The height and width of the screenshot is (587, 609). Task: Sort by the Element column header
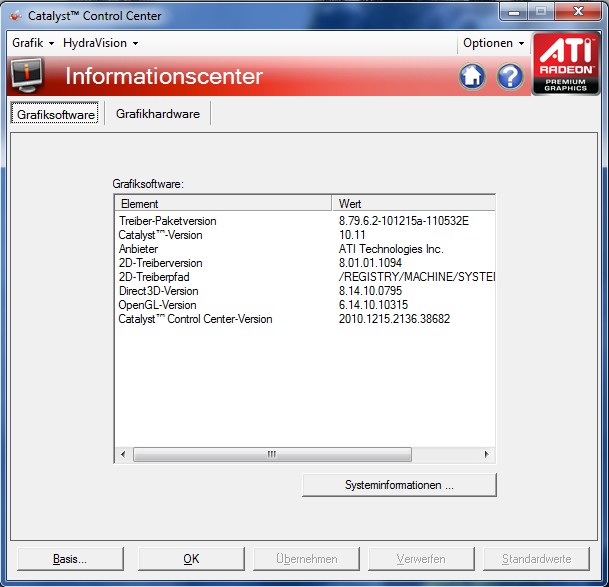223,204
